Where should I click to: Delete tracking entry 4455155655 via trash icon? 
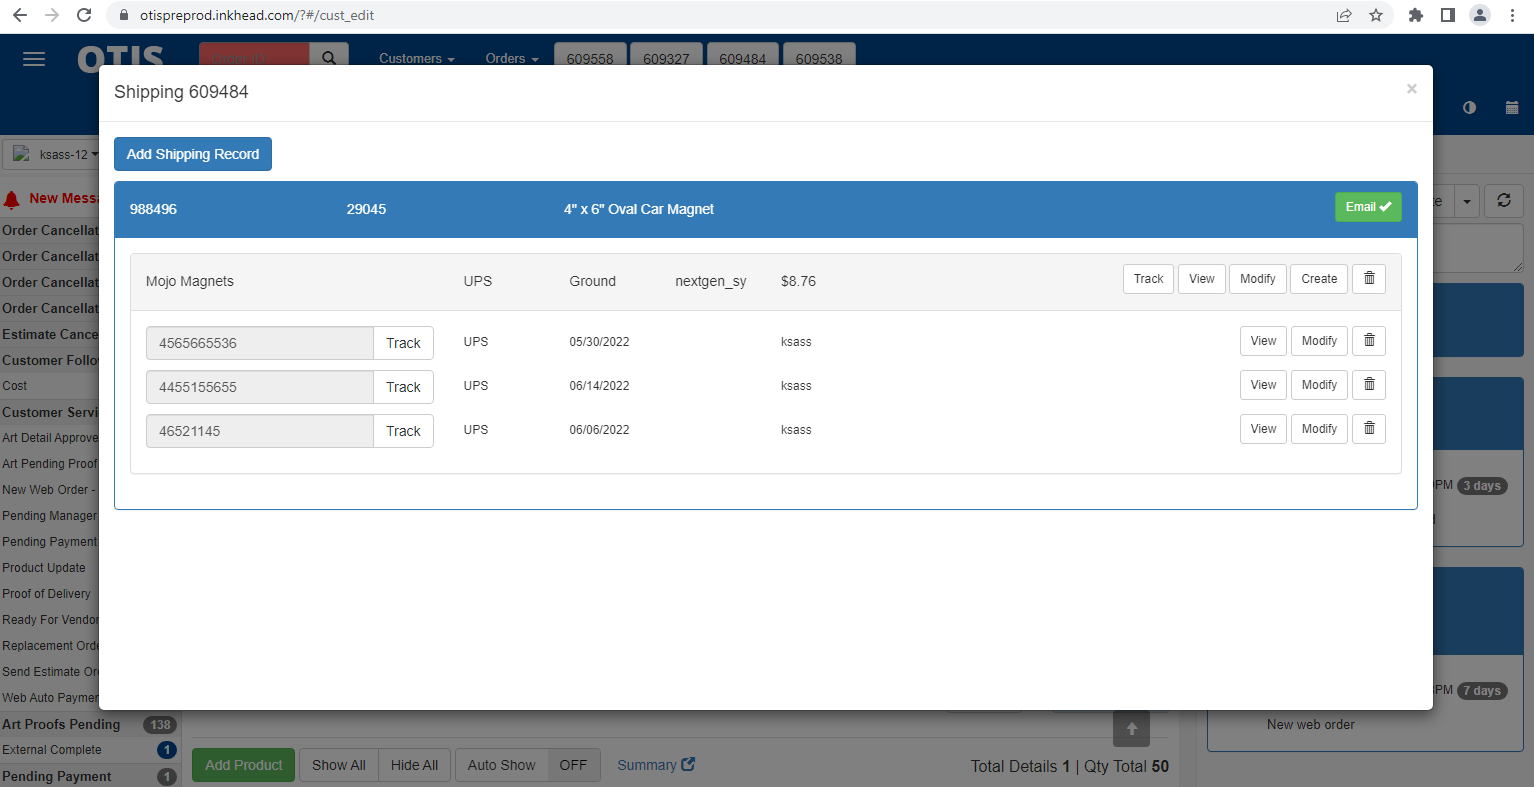pyautogui.click(x=1369, y=385)
